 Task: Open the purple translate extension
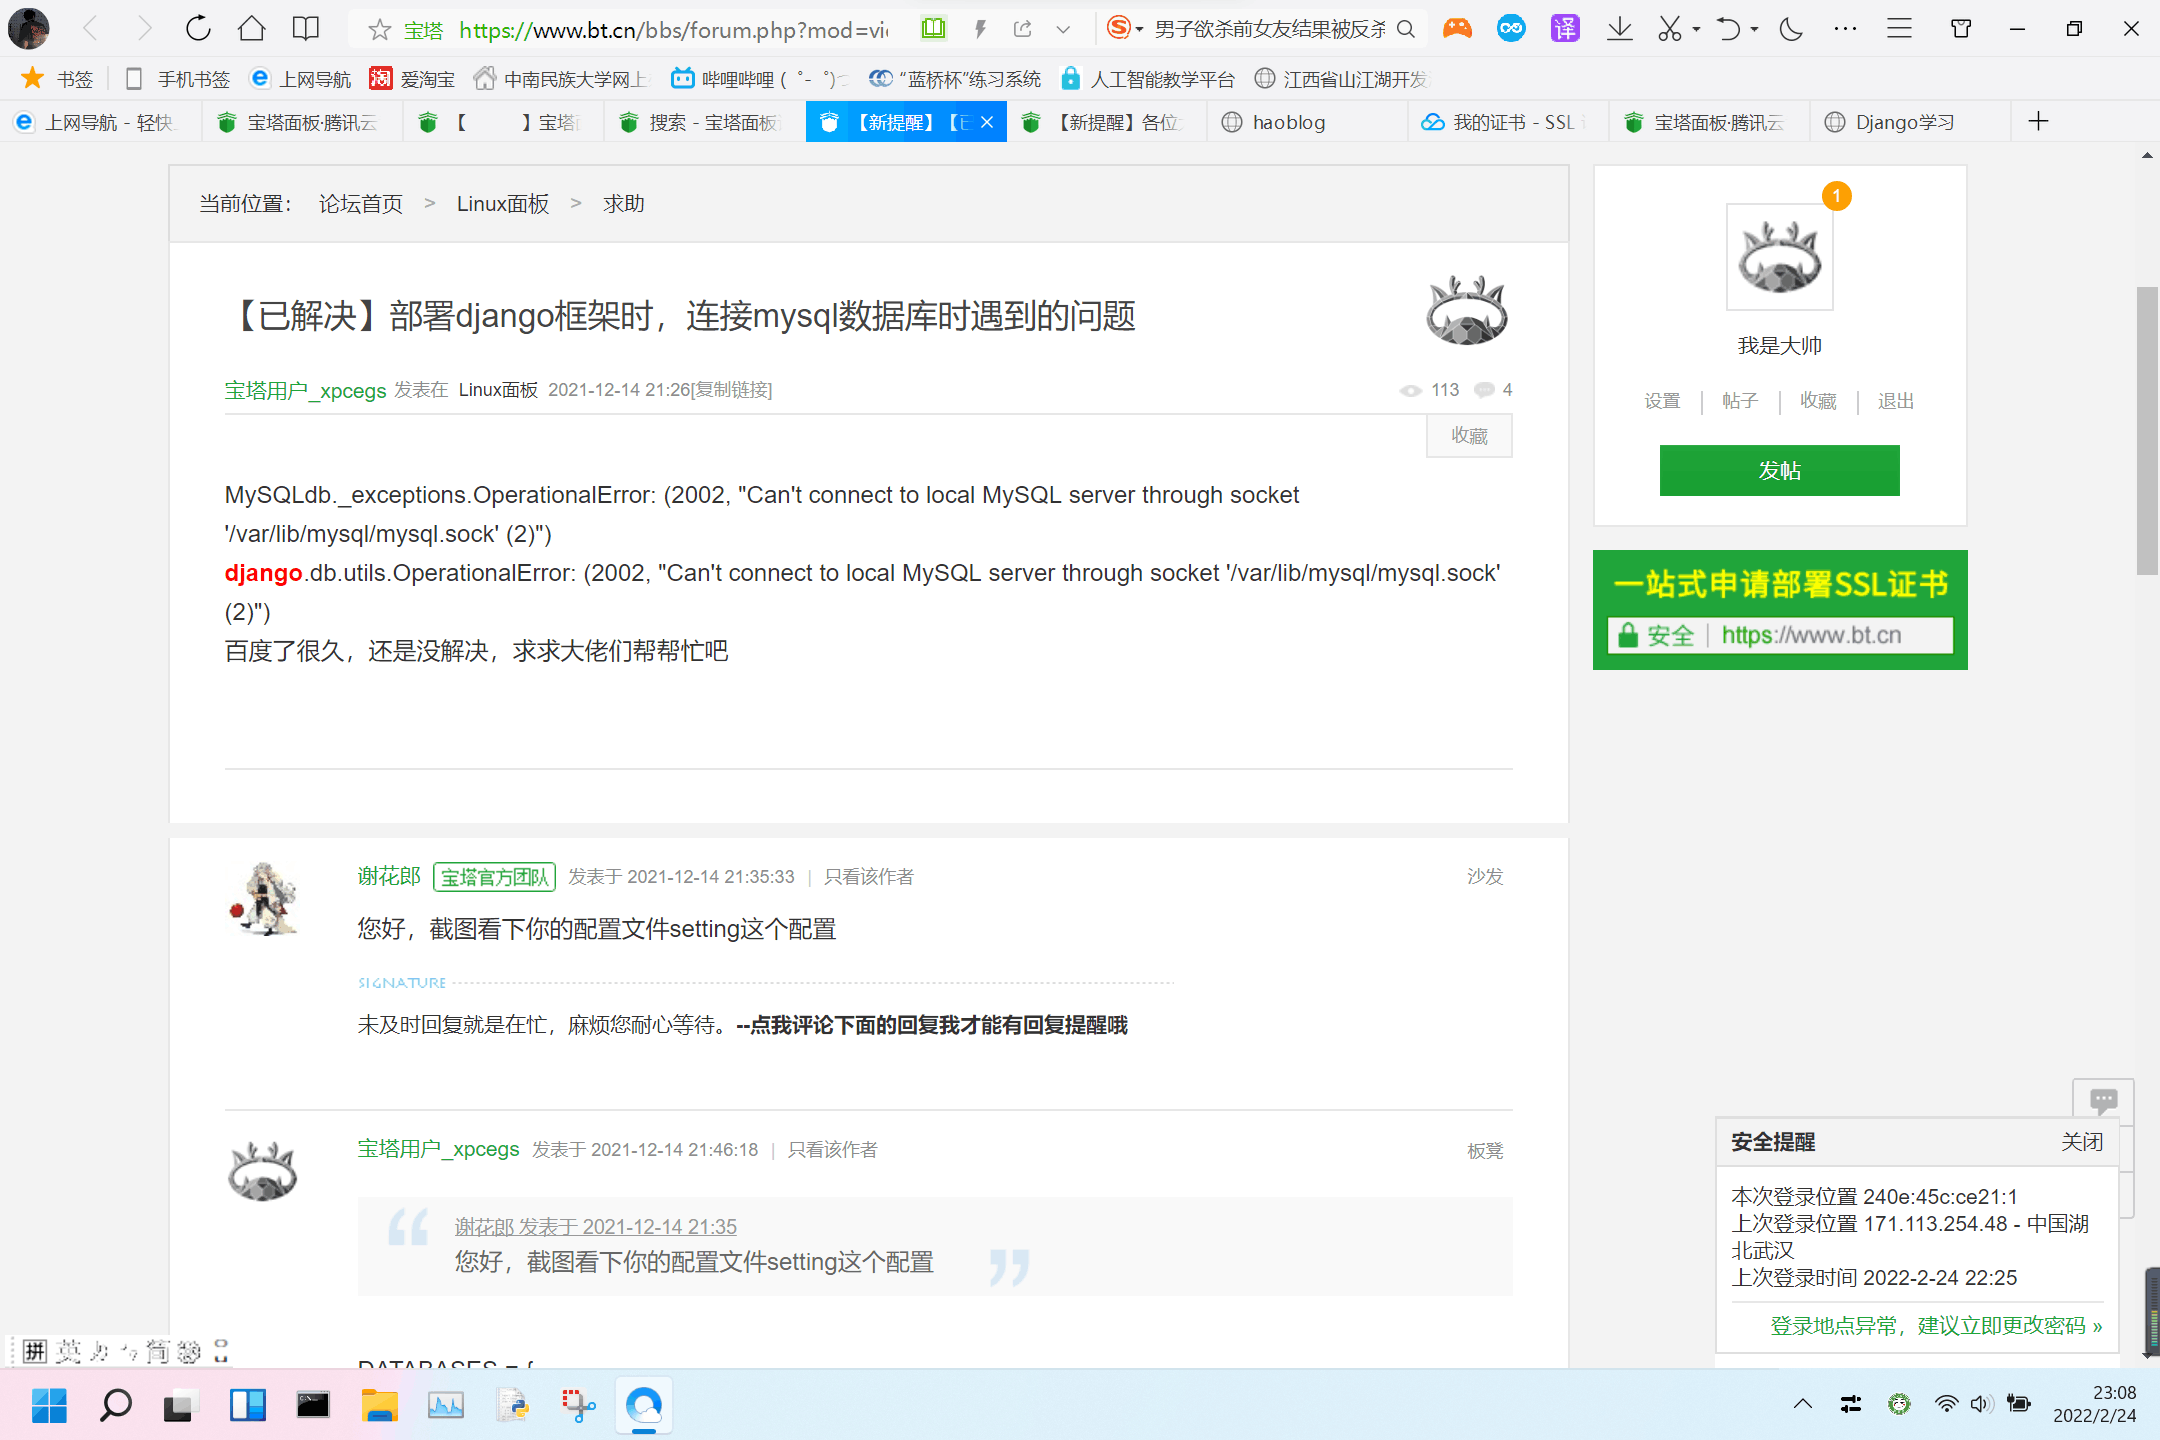pyautogui.click(x=1565, y=29)
